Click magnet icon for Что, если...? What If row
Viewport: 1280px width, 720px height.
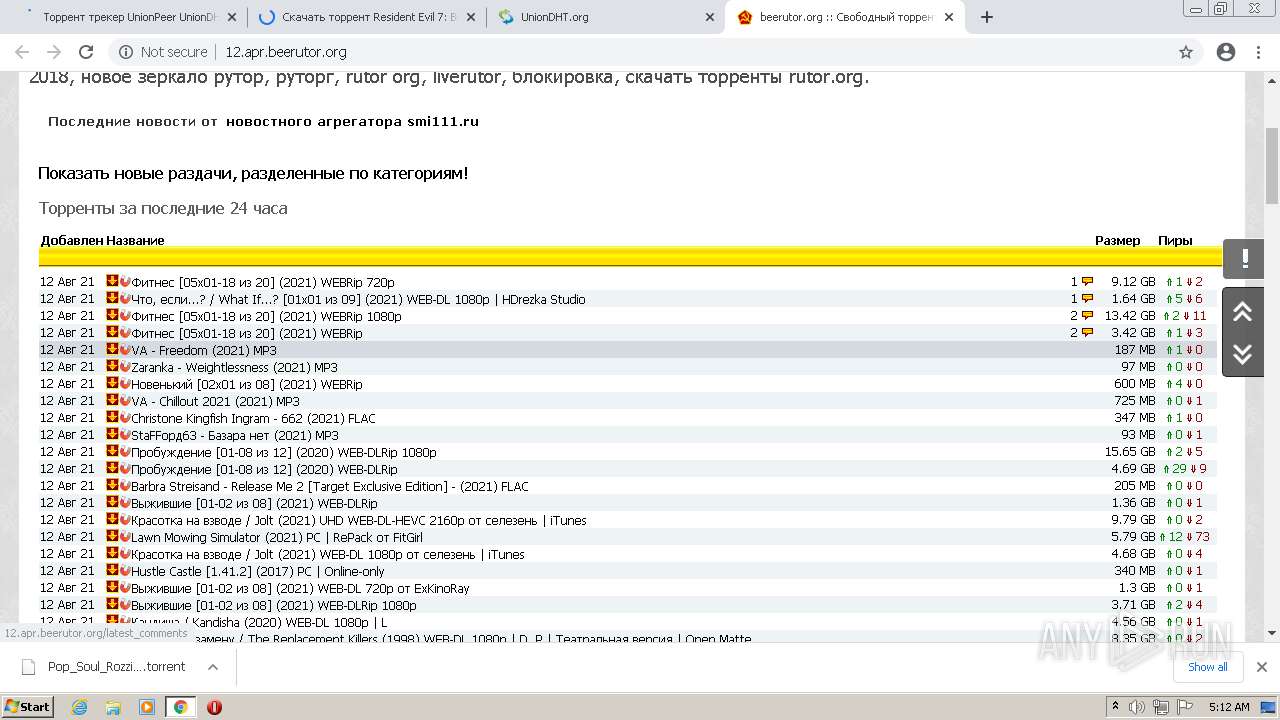[125, 299]
